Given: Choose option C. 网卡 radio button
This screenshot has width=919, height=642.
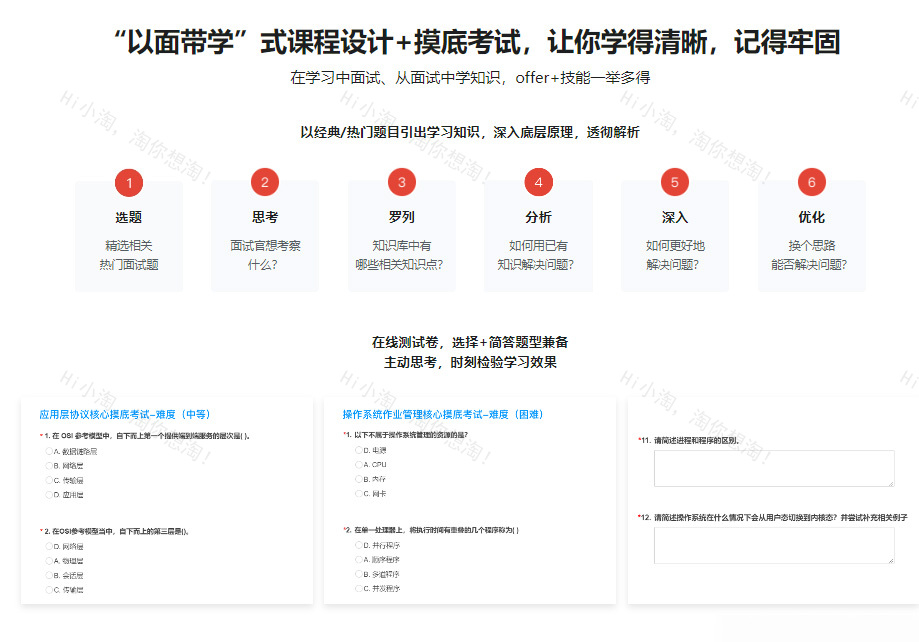Looking at the screenshot, I should point(359,494).
